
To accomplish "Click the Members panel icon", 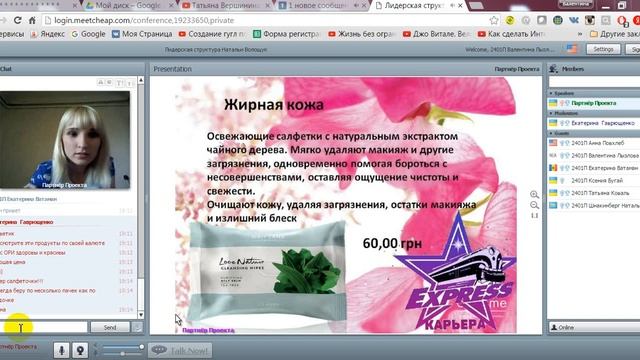I will click(x=553, y=69).
